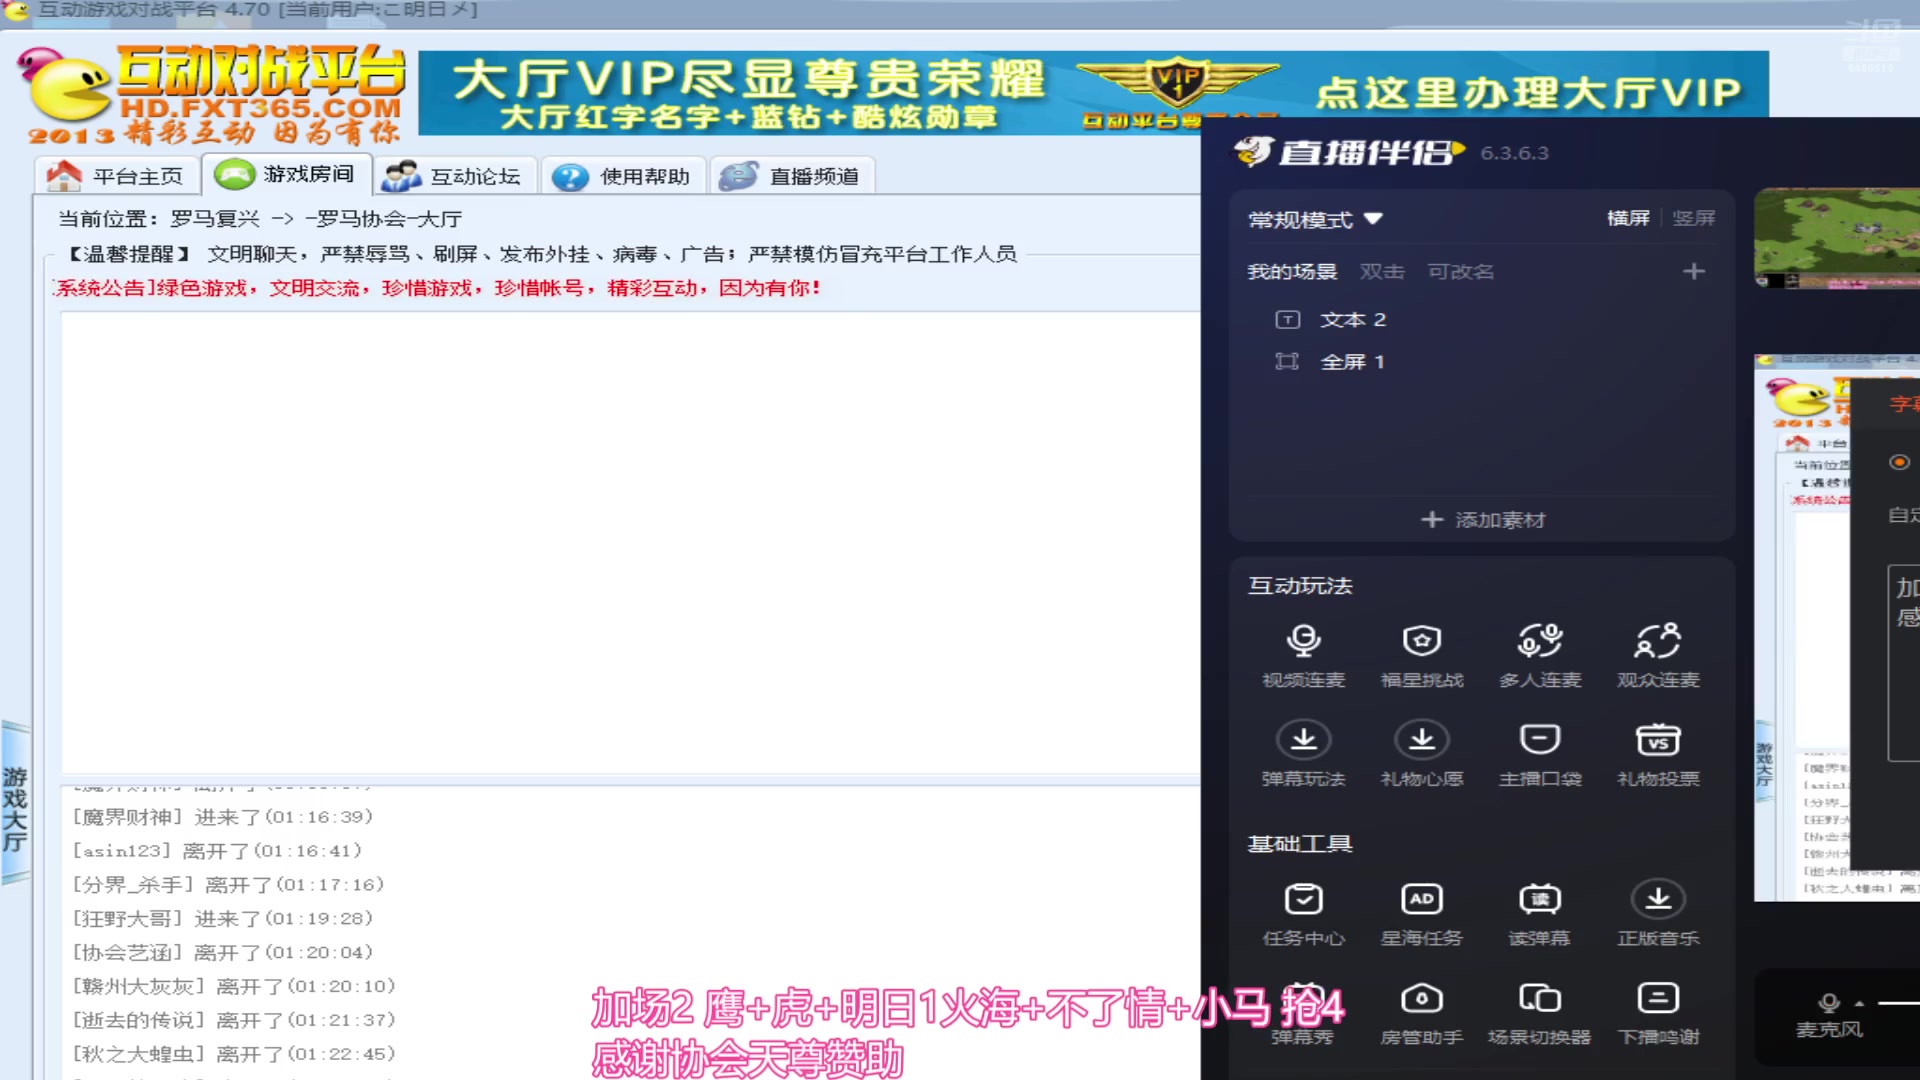Select 我的场景 scene label

pos(1292,271)
